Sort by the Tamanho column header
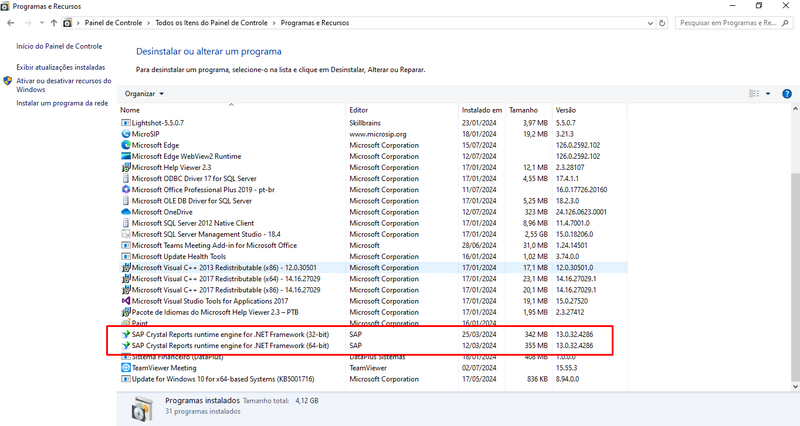The height and width of the screenshot is (426, 800). [x=523, y=110]
